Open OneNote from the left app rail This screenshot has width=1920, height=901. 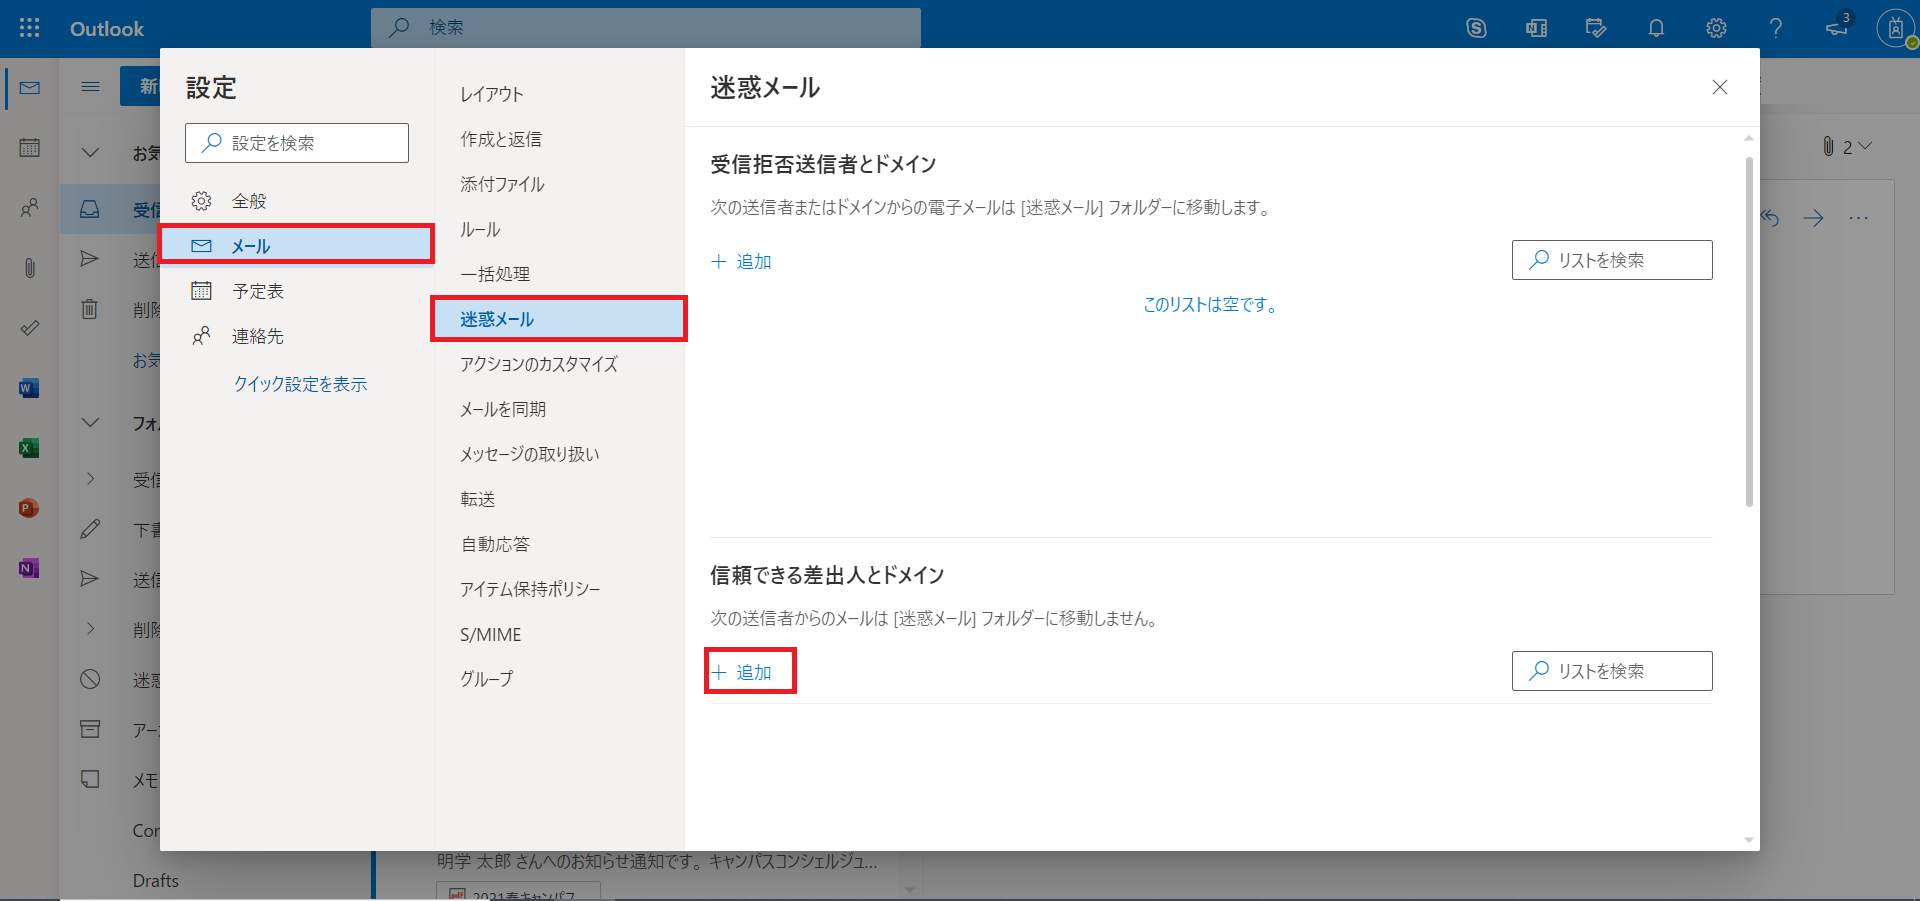tap(29, 568)
